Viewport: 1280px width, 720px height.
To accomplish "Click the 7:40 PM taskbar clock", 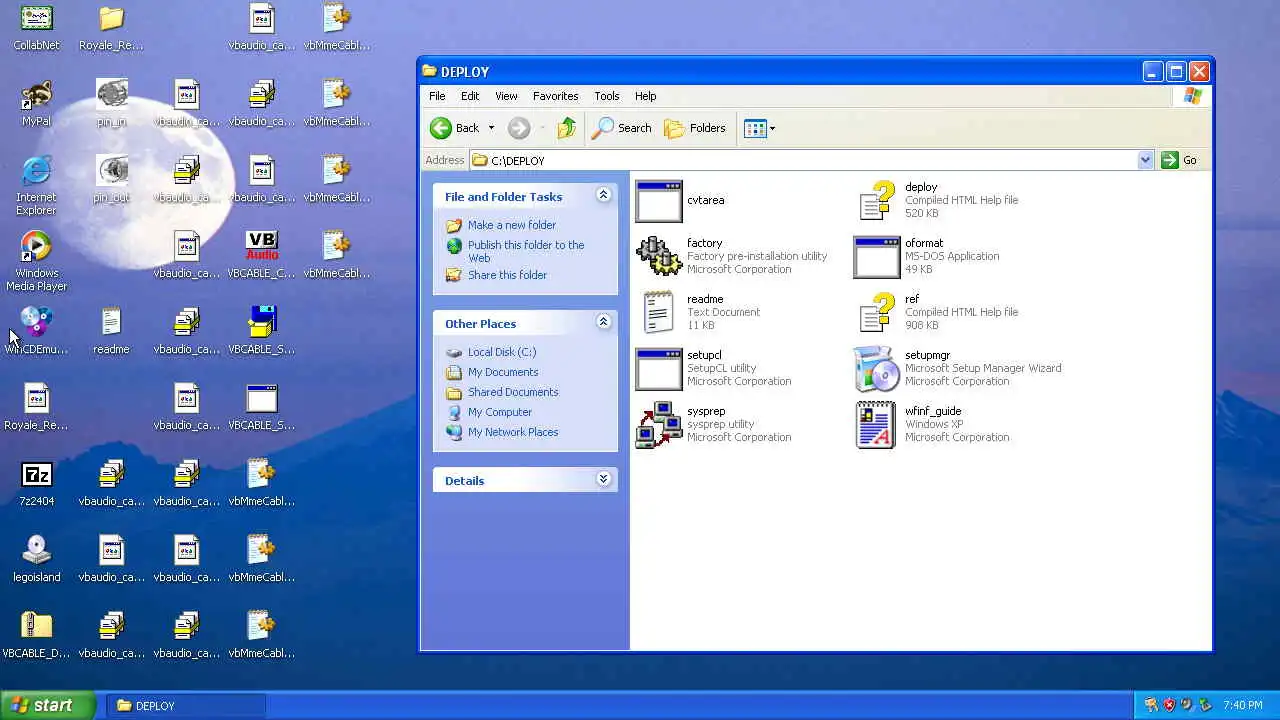I will tap(1243, 706).
